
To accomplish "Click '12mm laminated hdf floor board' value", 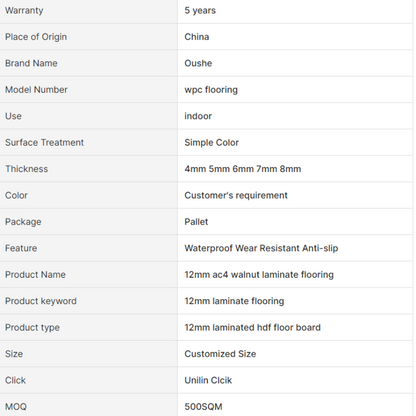I will pos(252,327).
